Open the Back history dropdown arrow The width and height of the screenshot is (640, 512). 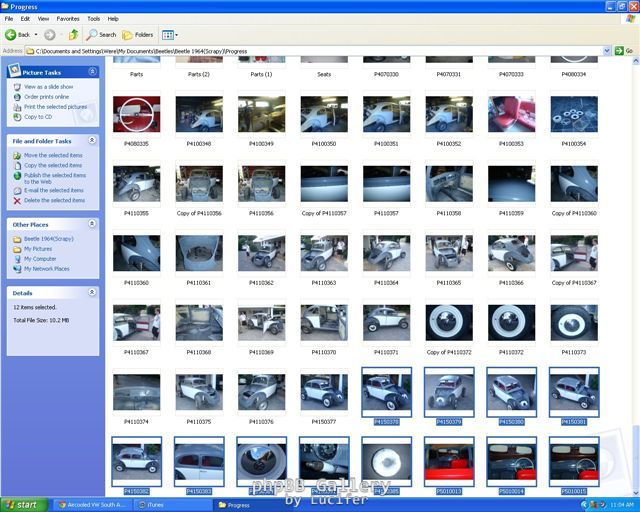pyautogui.click(x=36, y=34)
